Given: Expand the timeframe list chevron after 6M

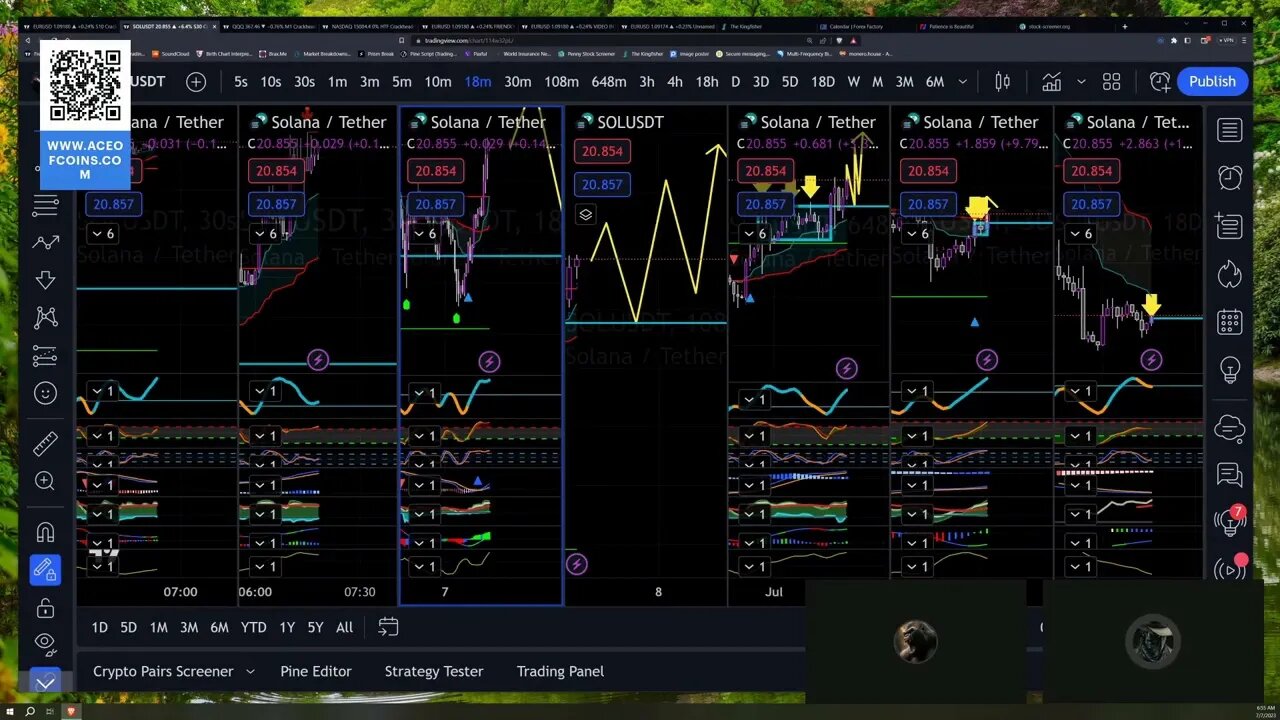Looking at the screenshot, I should tap(963, 82).
